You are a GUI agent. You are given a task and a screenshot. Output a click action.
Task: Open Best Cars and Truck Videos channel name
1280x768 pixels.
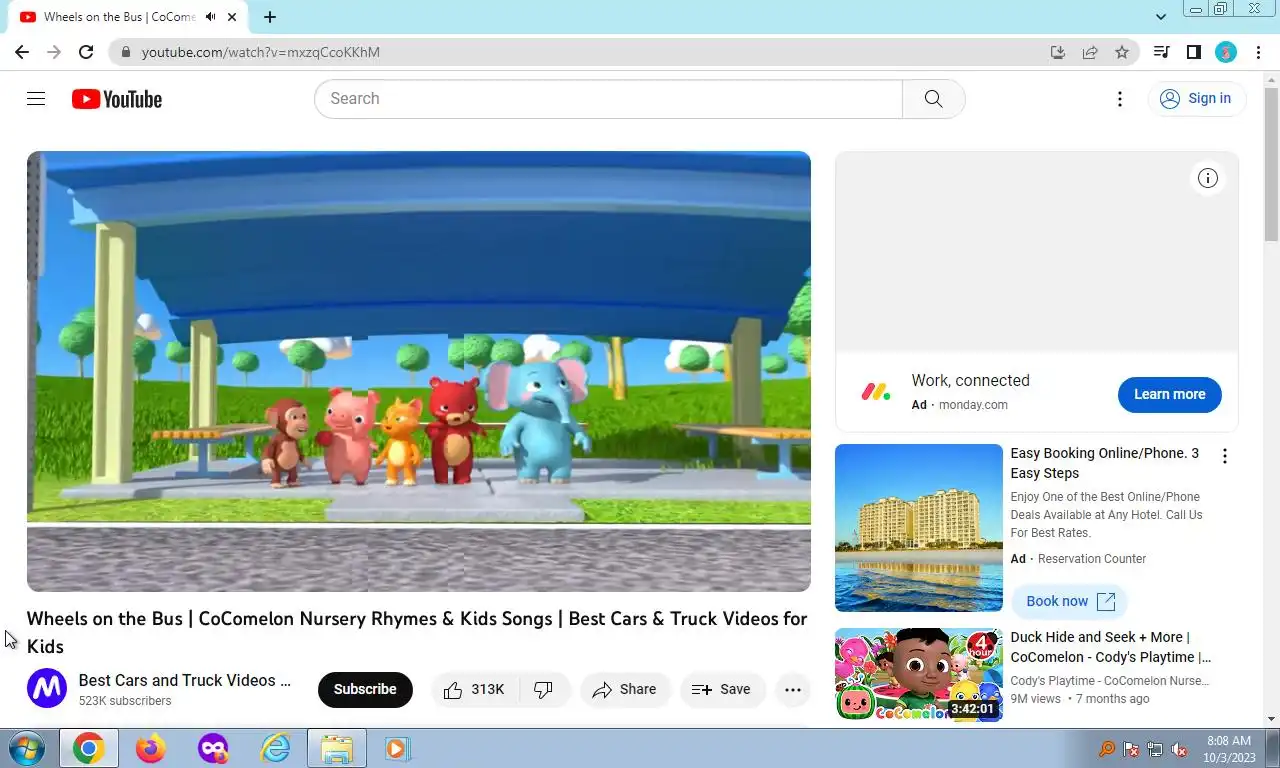(185, 680)
